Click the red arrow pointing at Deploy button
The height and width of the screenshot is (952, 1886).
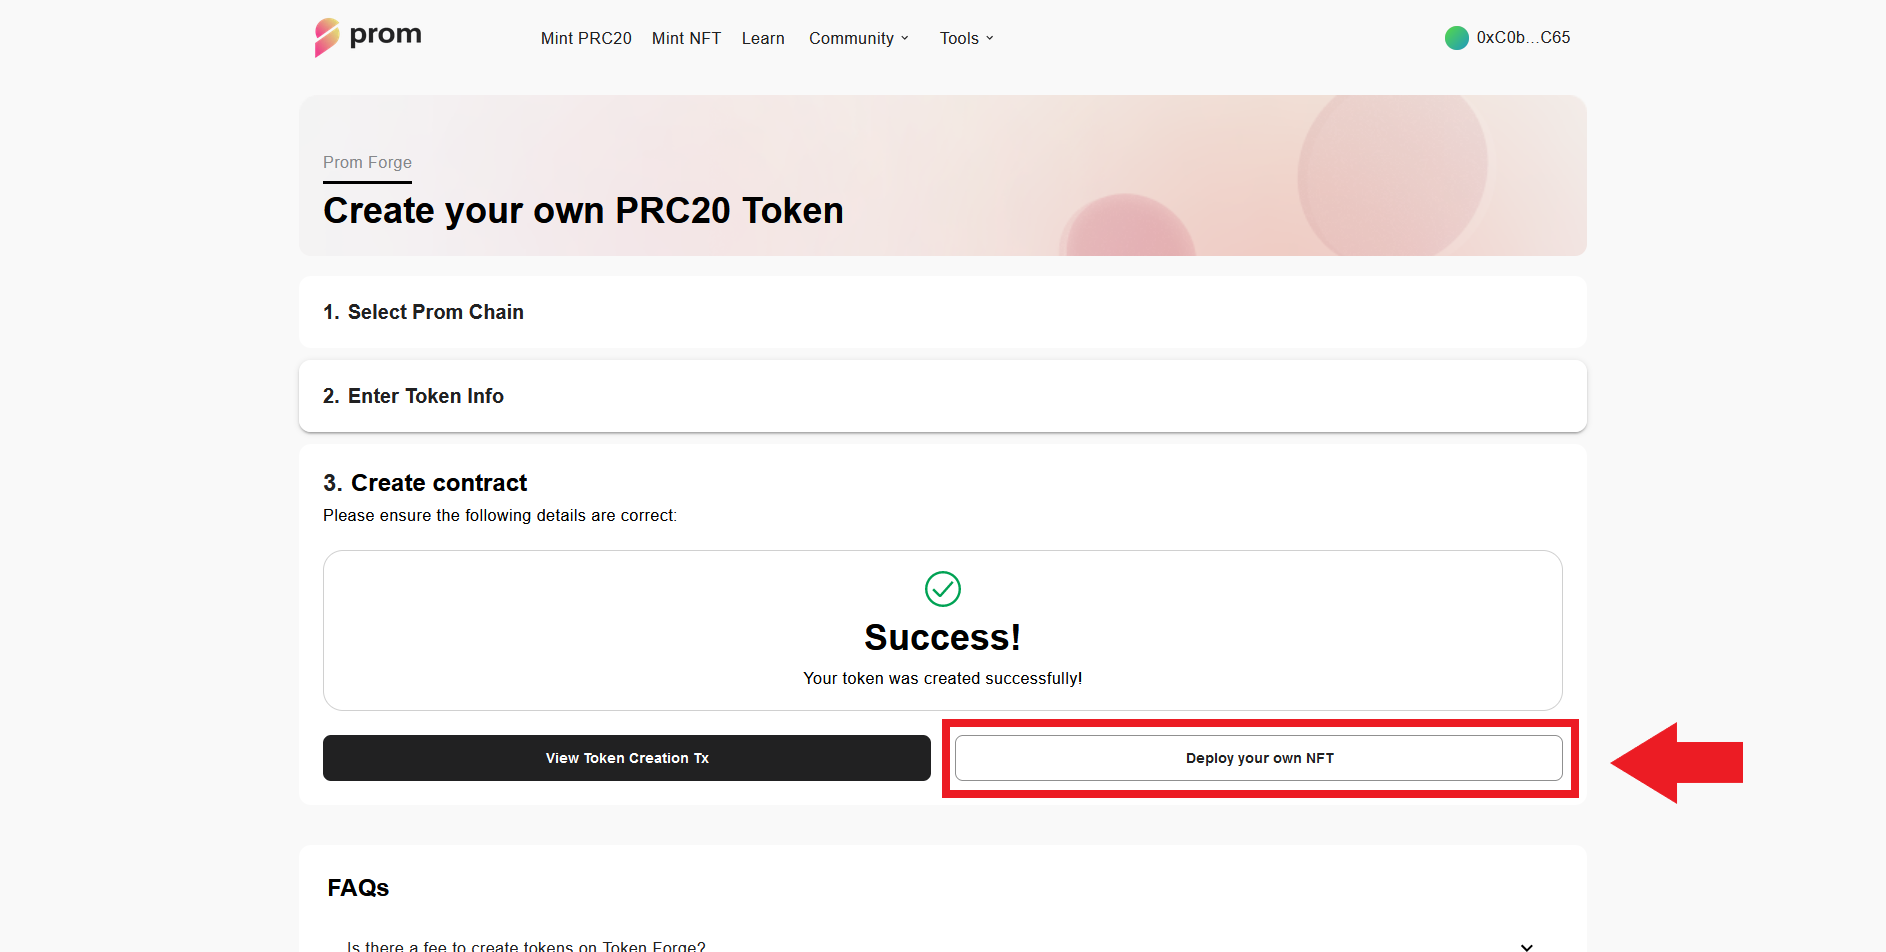(x=1677, y=763)
